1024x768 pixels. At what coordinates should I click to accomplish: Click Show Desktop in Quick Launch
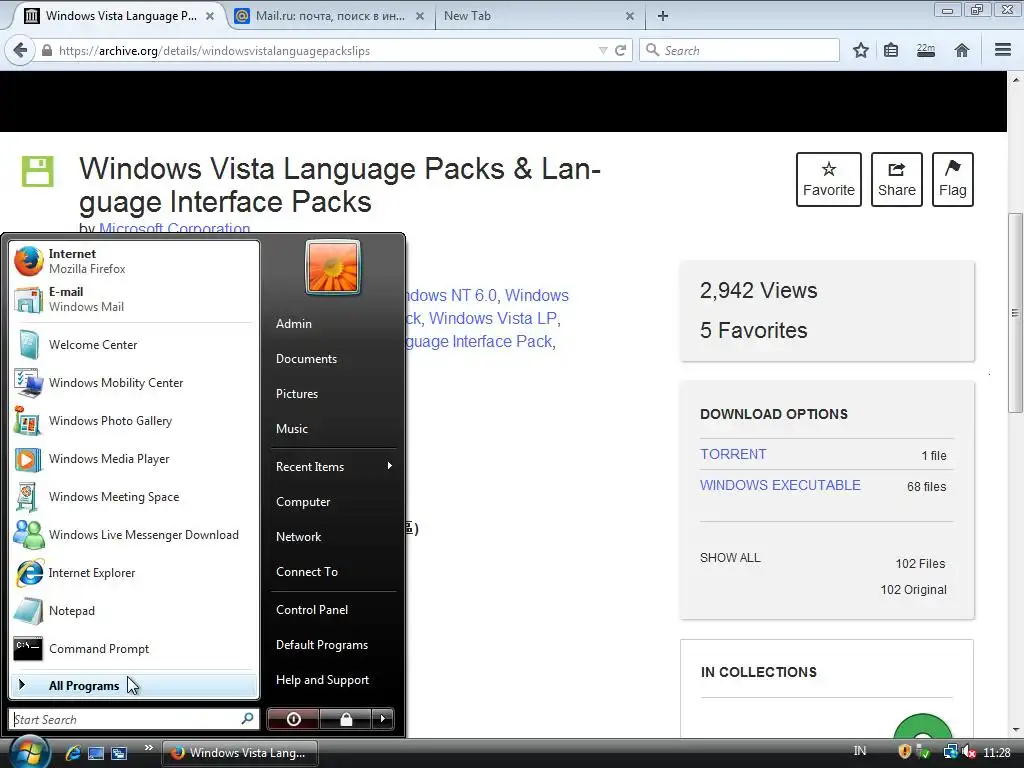pos(96,753)
